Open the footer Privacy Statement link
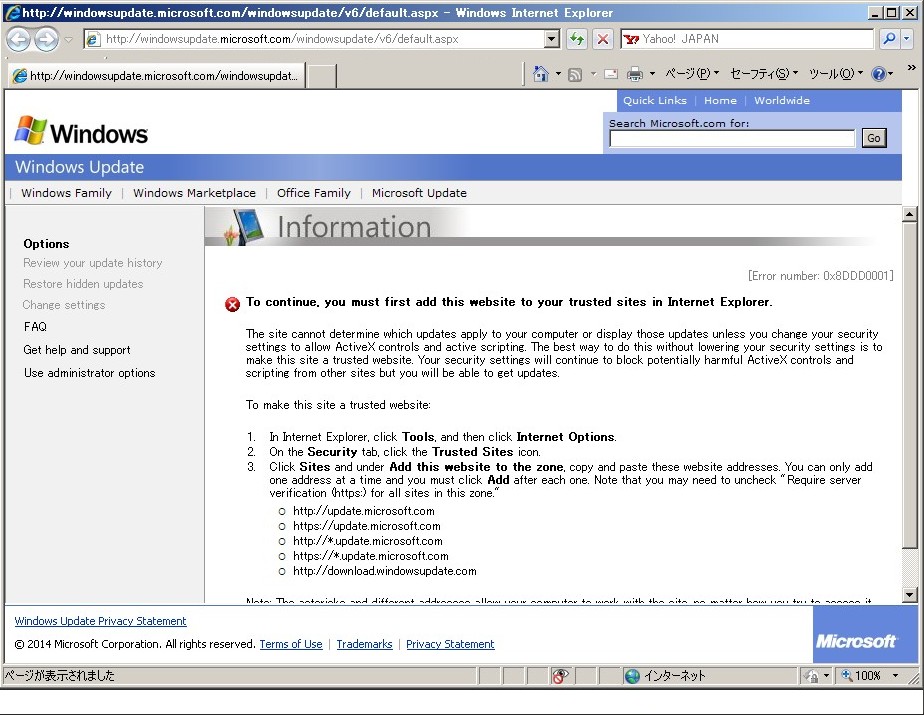Image resolution: width=924 pixels, height=715 pixels. coord(450,644)
